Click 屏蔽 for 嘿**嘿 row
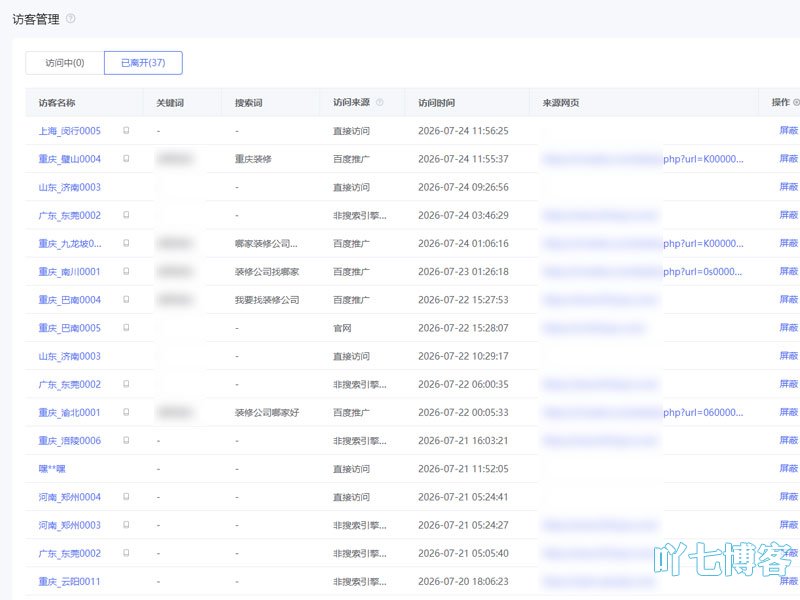The width and height of the screenshot is (800, 600). point(789,468)
